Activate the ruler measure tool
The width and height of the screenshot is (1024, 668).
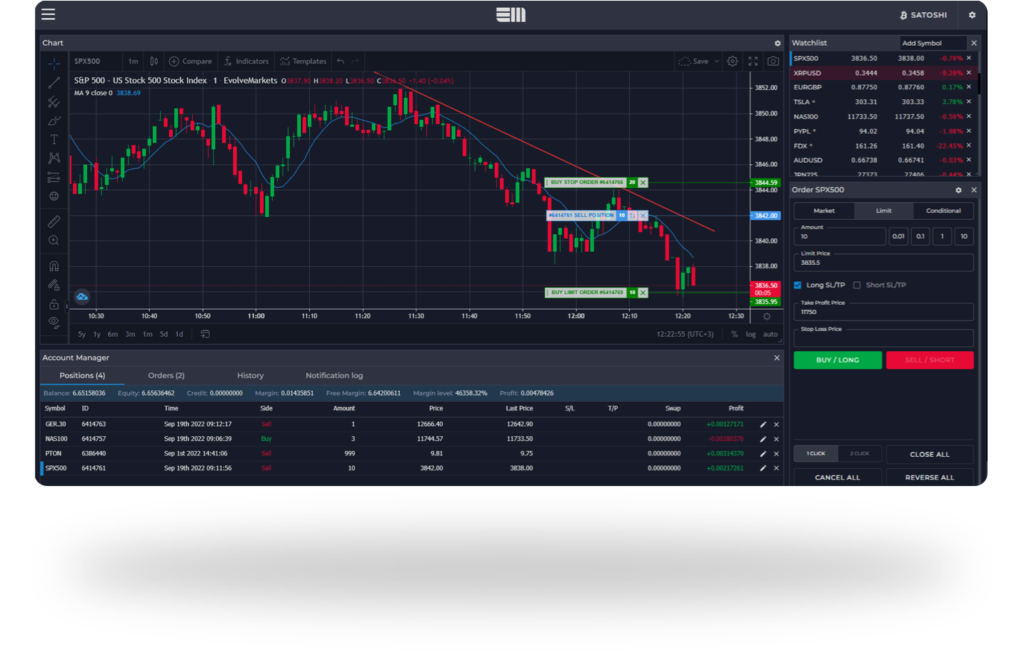click(54, 221)
